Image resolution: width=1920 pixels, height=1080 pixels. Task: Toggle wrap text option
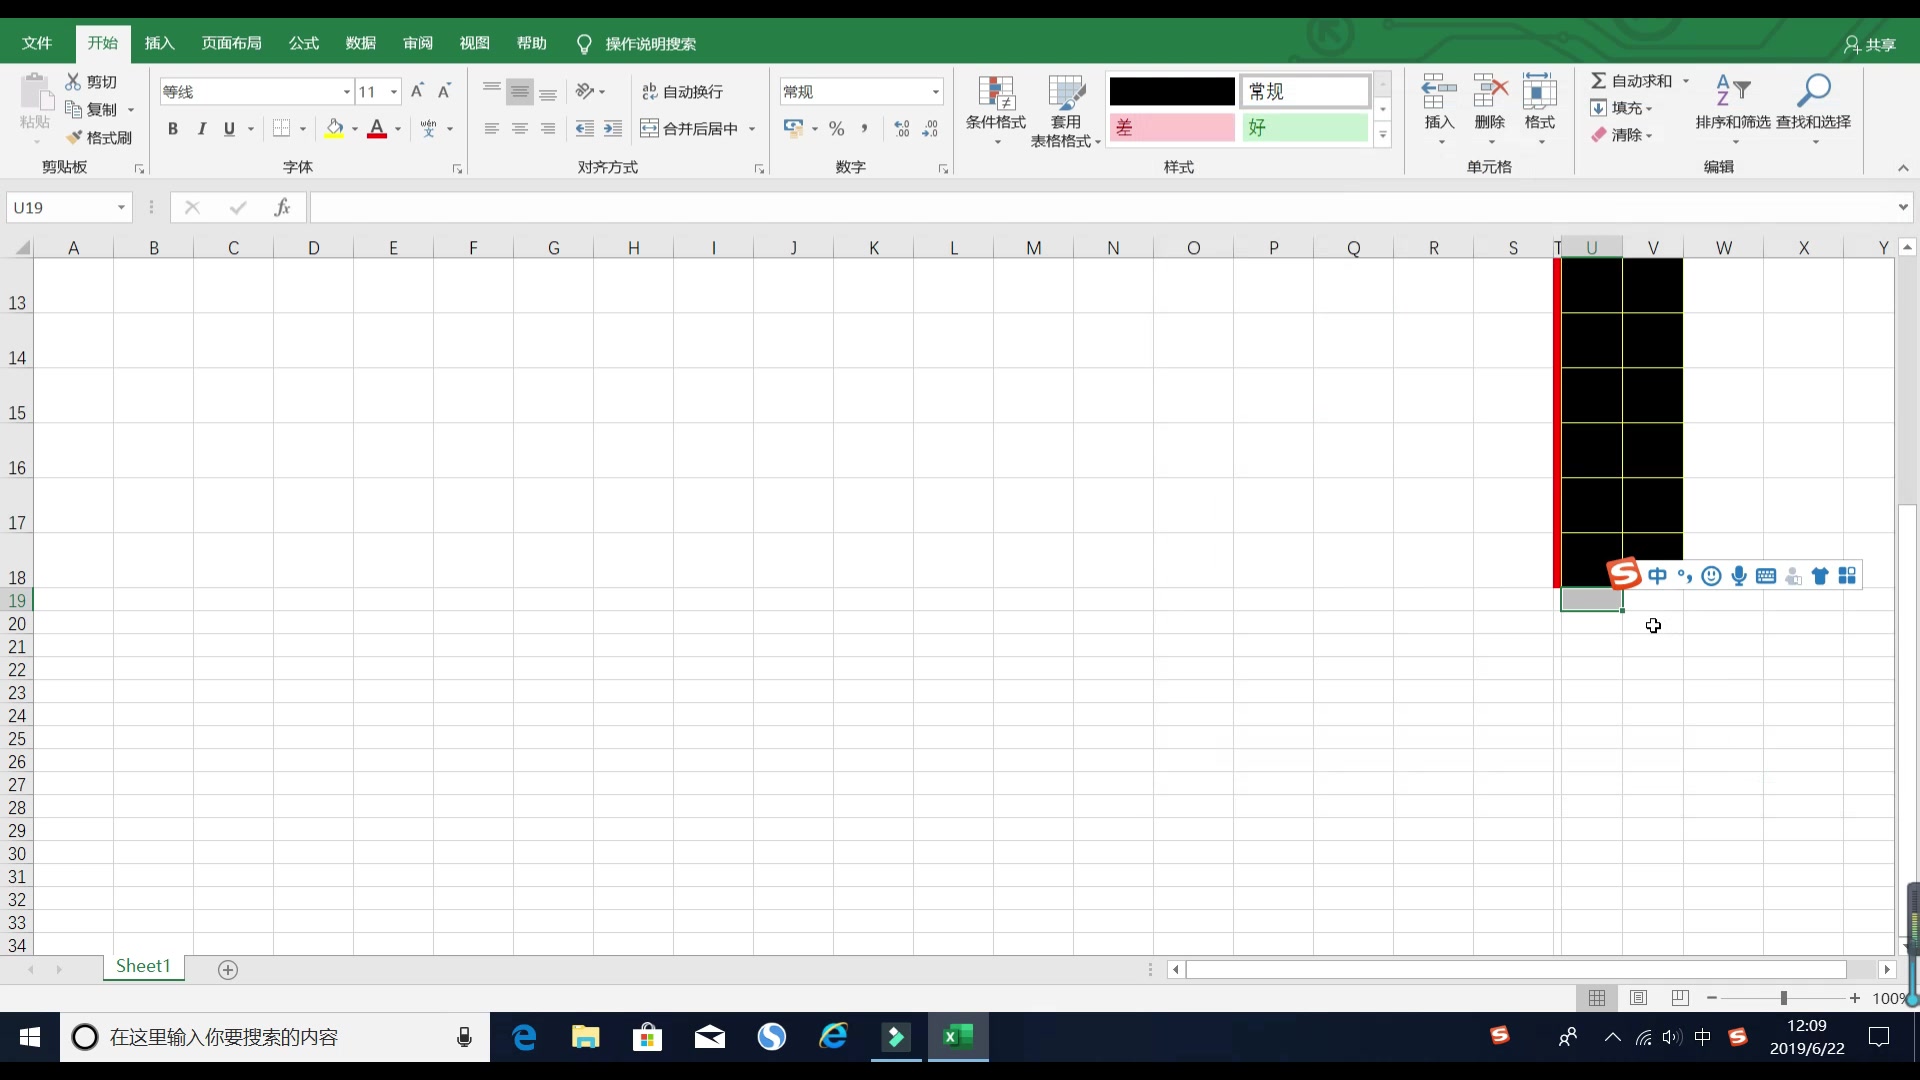pyautogui.click(x=682, y=92)
